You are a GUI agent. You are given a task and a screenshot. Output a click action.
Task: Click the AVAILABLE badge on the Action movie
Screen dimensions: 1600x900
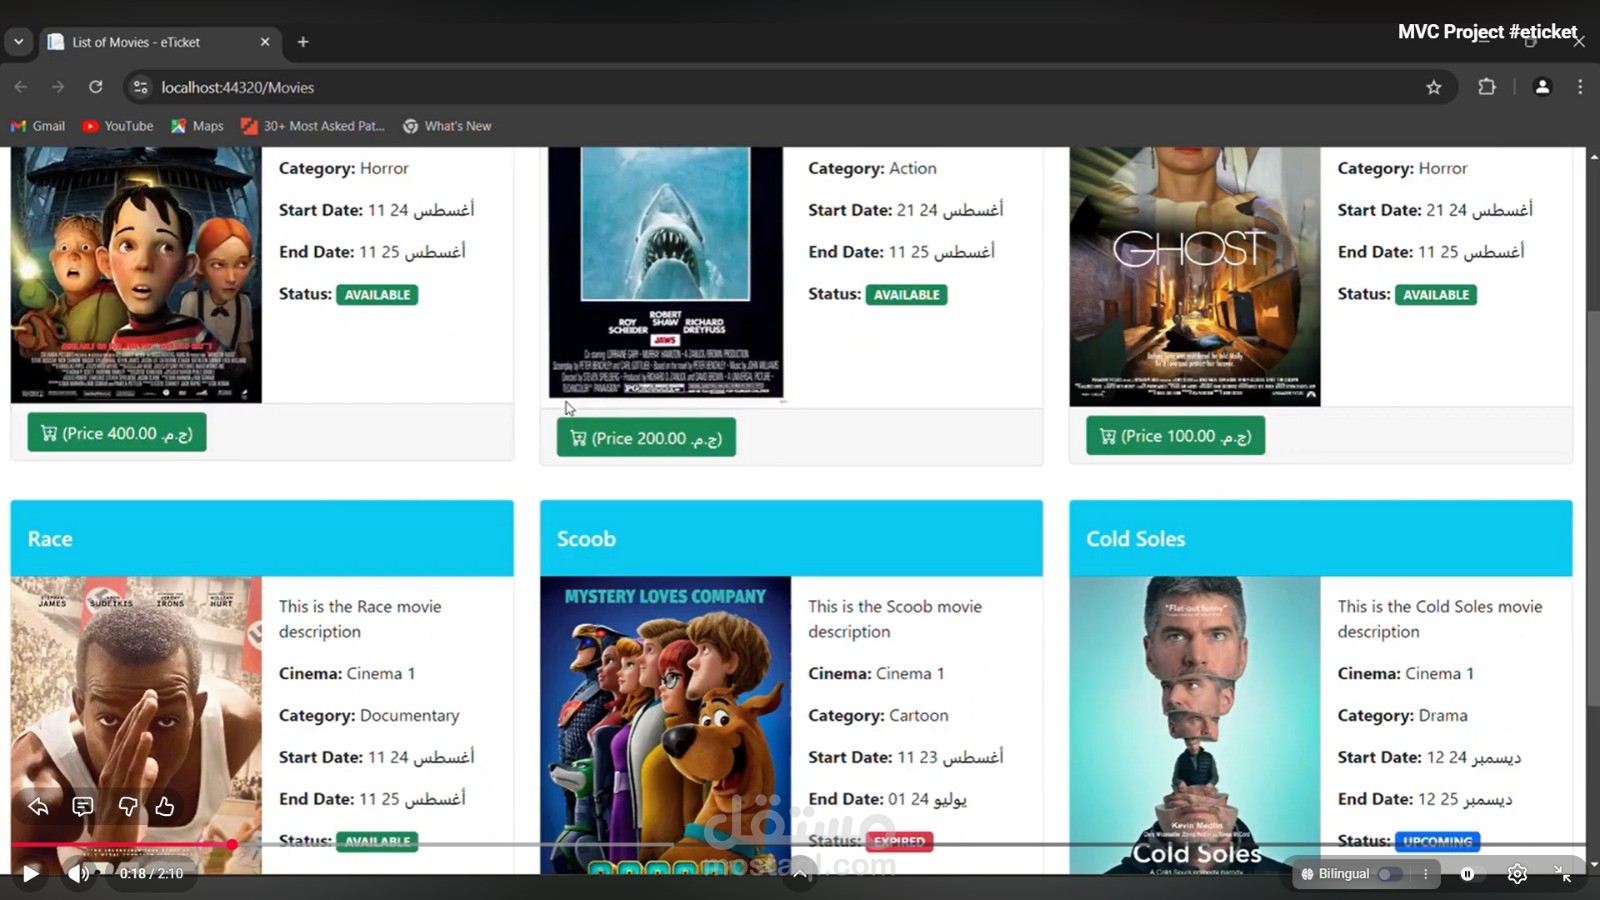coord(907,295)
